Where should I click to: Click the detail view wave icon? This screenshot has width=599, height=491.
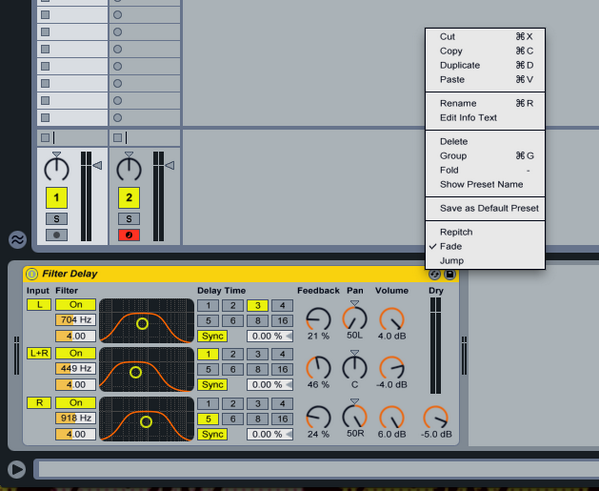click(17, 240)
